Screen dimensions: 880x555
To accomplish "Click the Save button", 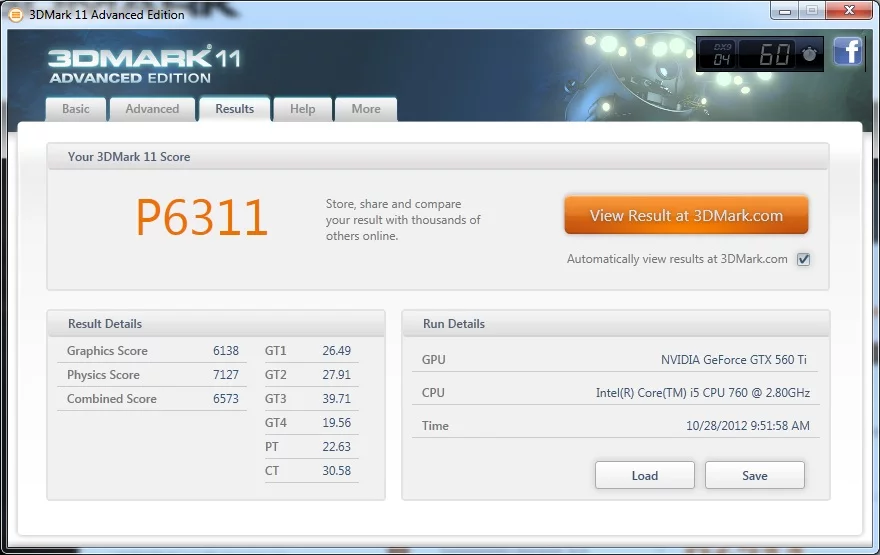I will [754, 475].
